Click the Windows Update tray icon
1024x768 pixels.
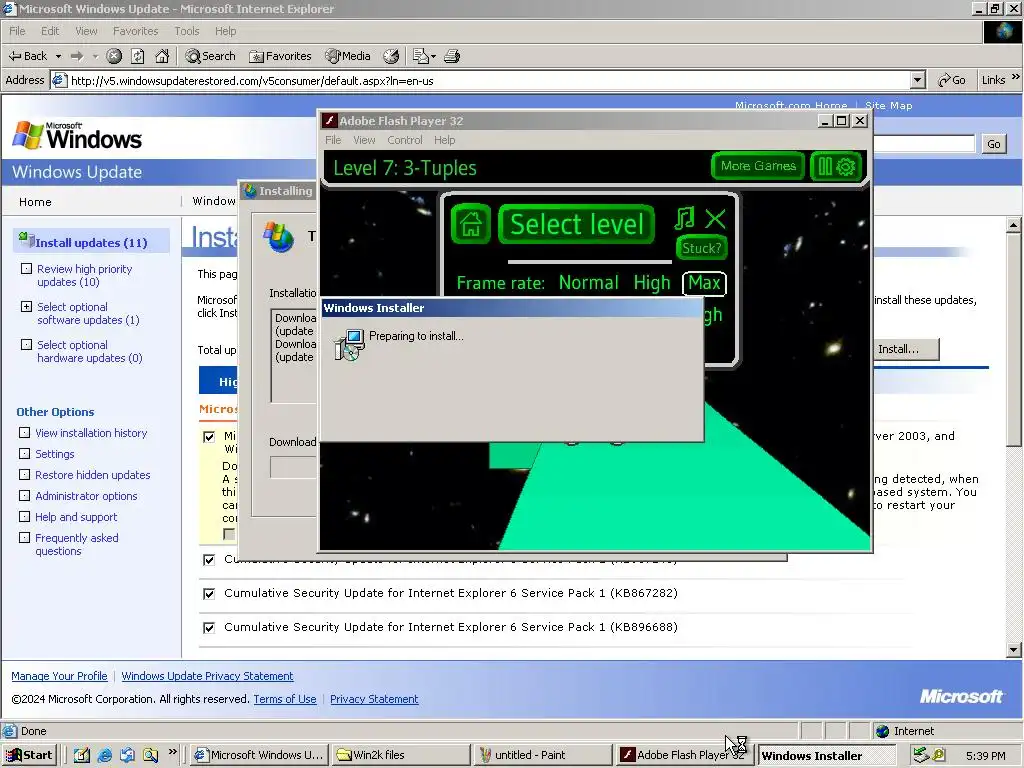click(938, 755)
